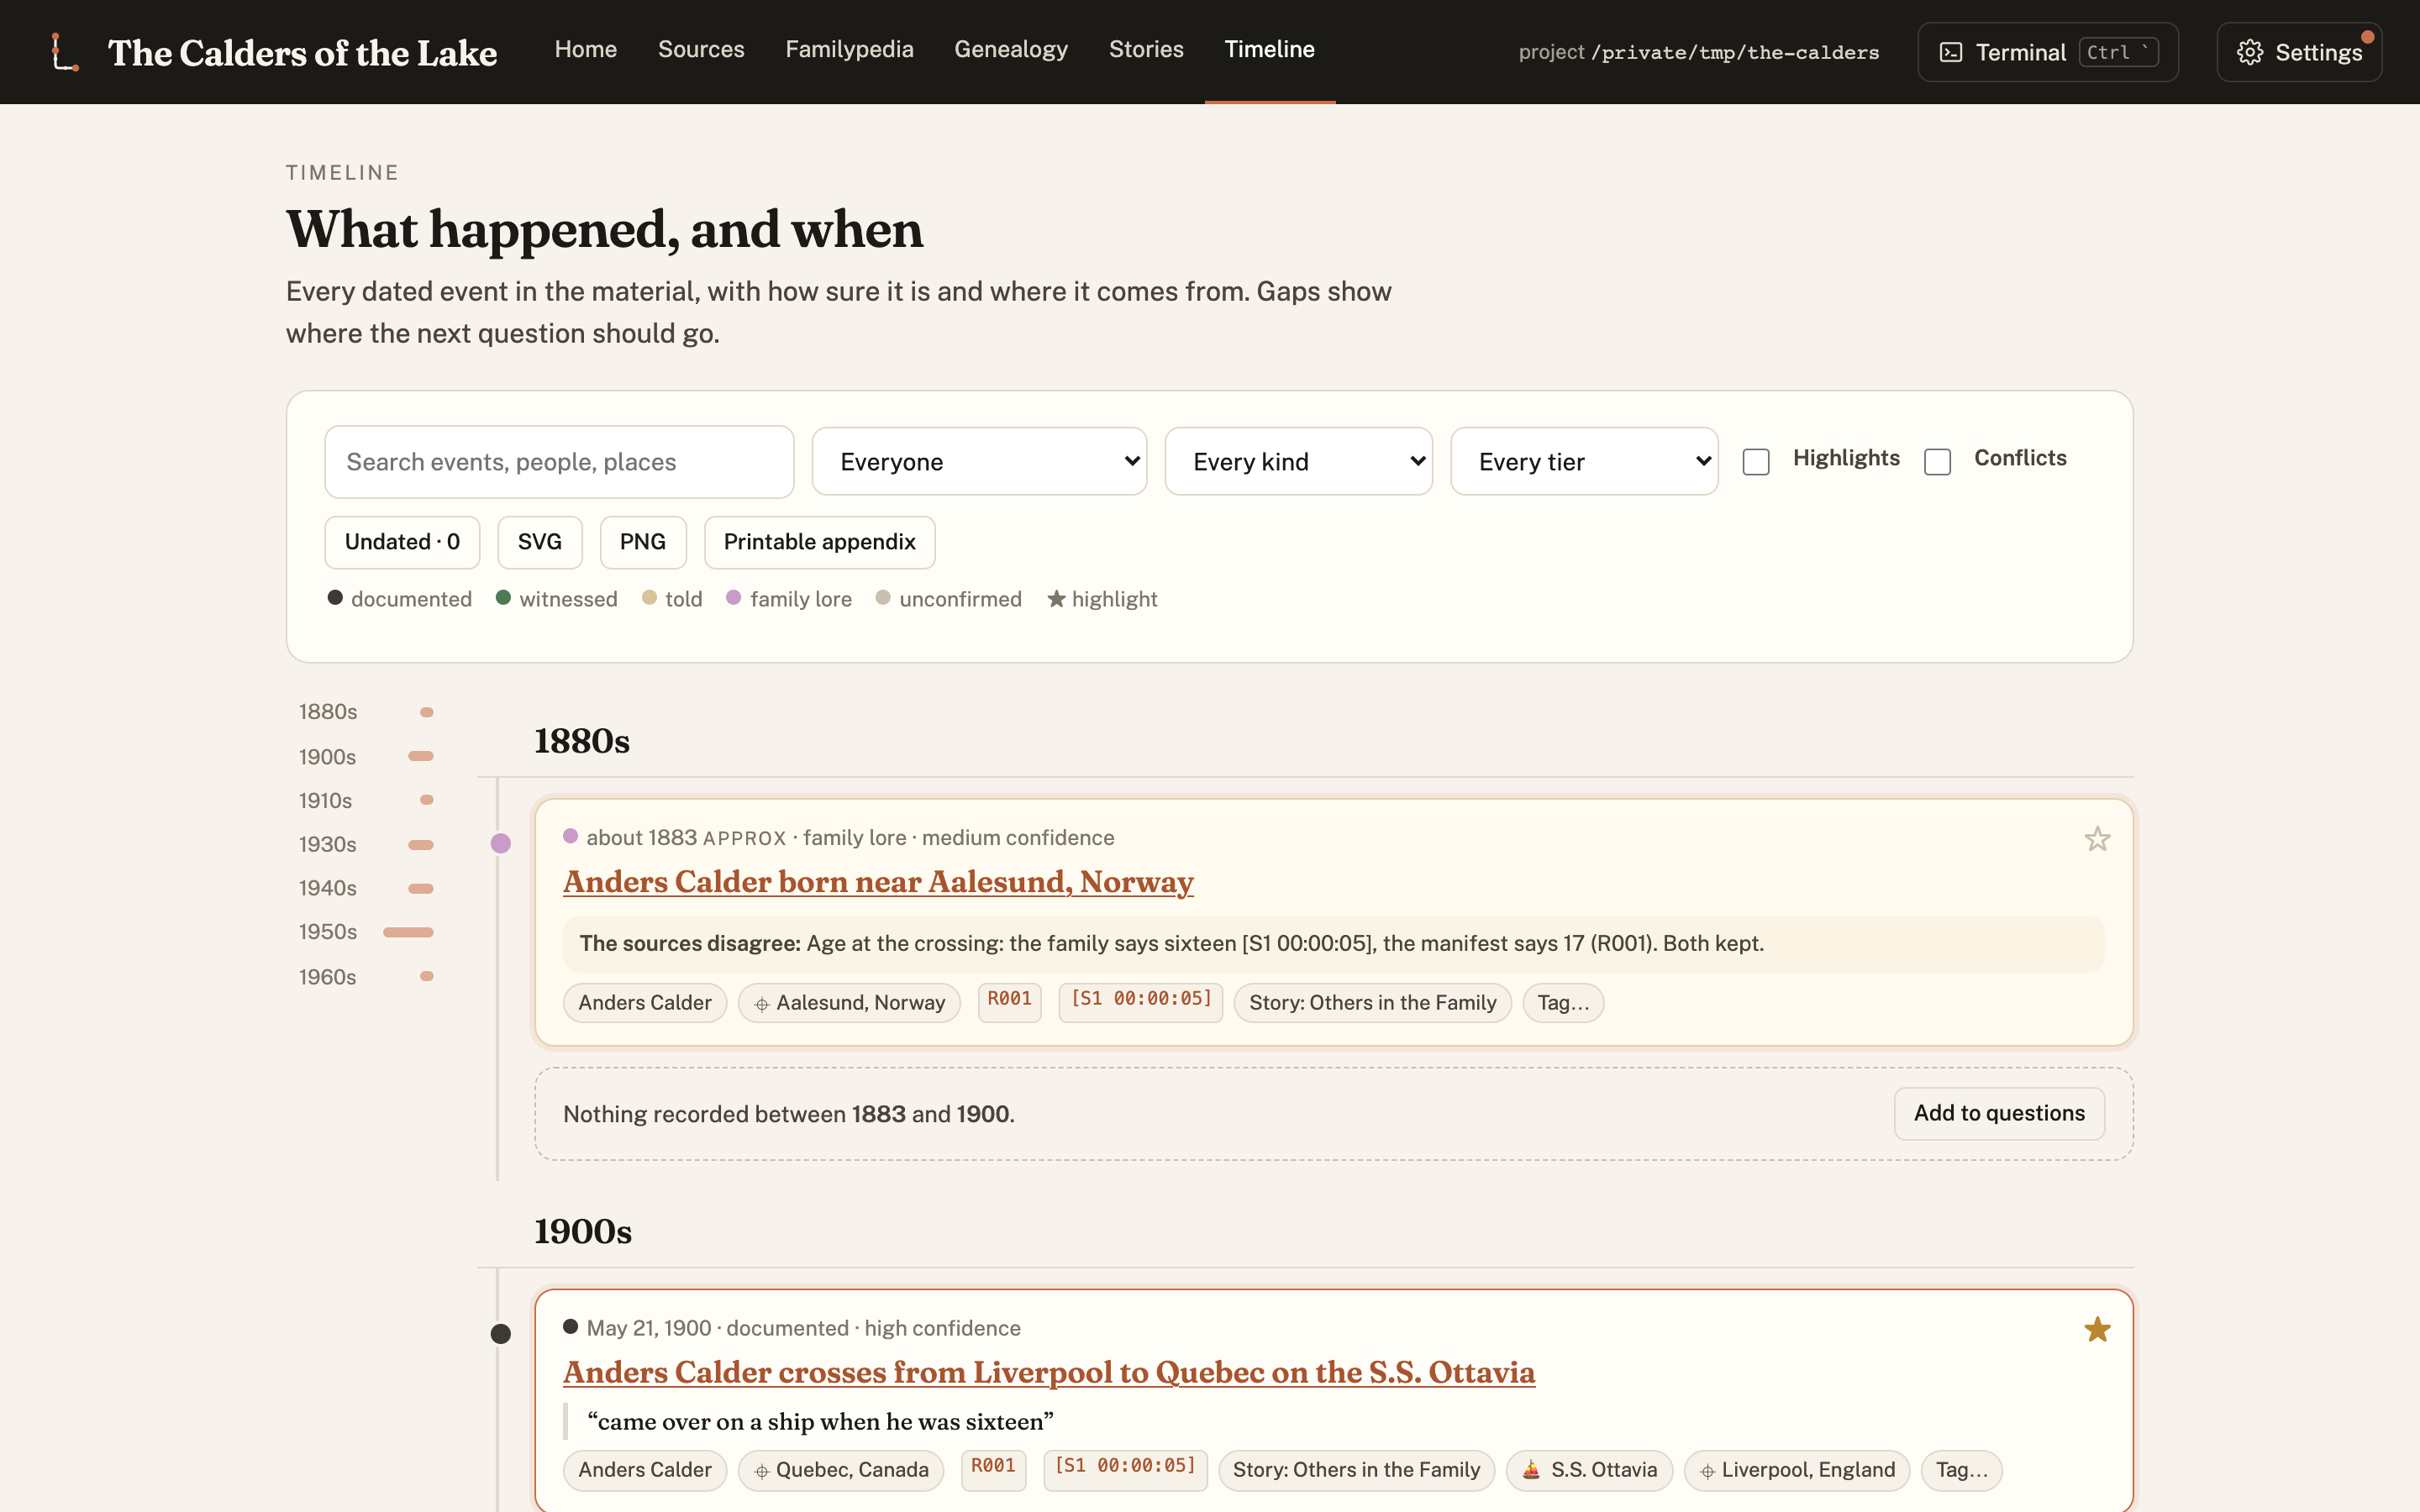The width and height of the screenshot is (2420, 1512).
Task: Jump to the 1940s decade in the sidebar
Action: pyautogui.click(x=366, y=888)
